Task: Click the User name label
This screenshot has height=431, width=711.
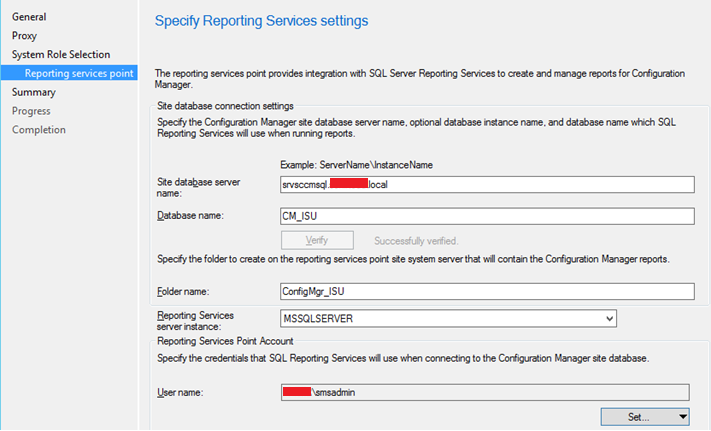Action: [180, 392]
